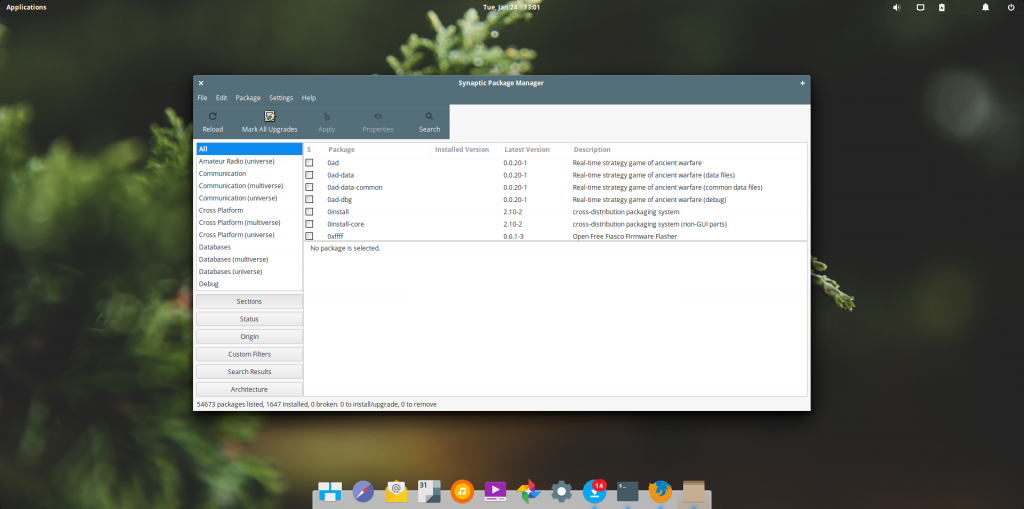
Task: Open the Package menu
Action: 248,97
